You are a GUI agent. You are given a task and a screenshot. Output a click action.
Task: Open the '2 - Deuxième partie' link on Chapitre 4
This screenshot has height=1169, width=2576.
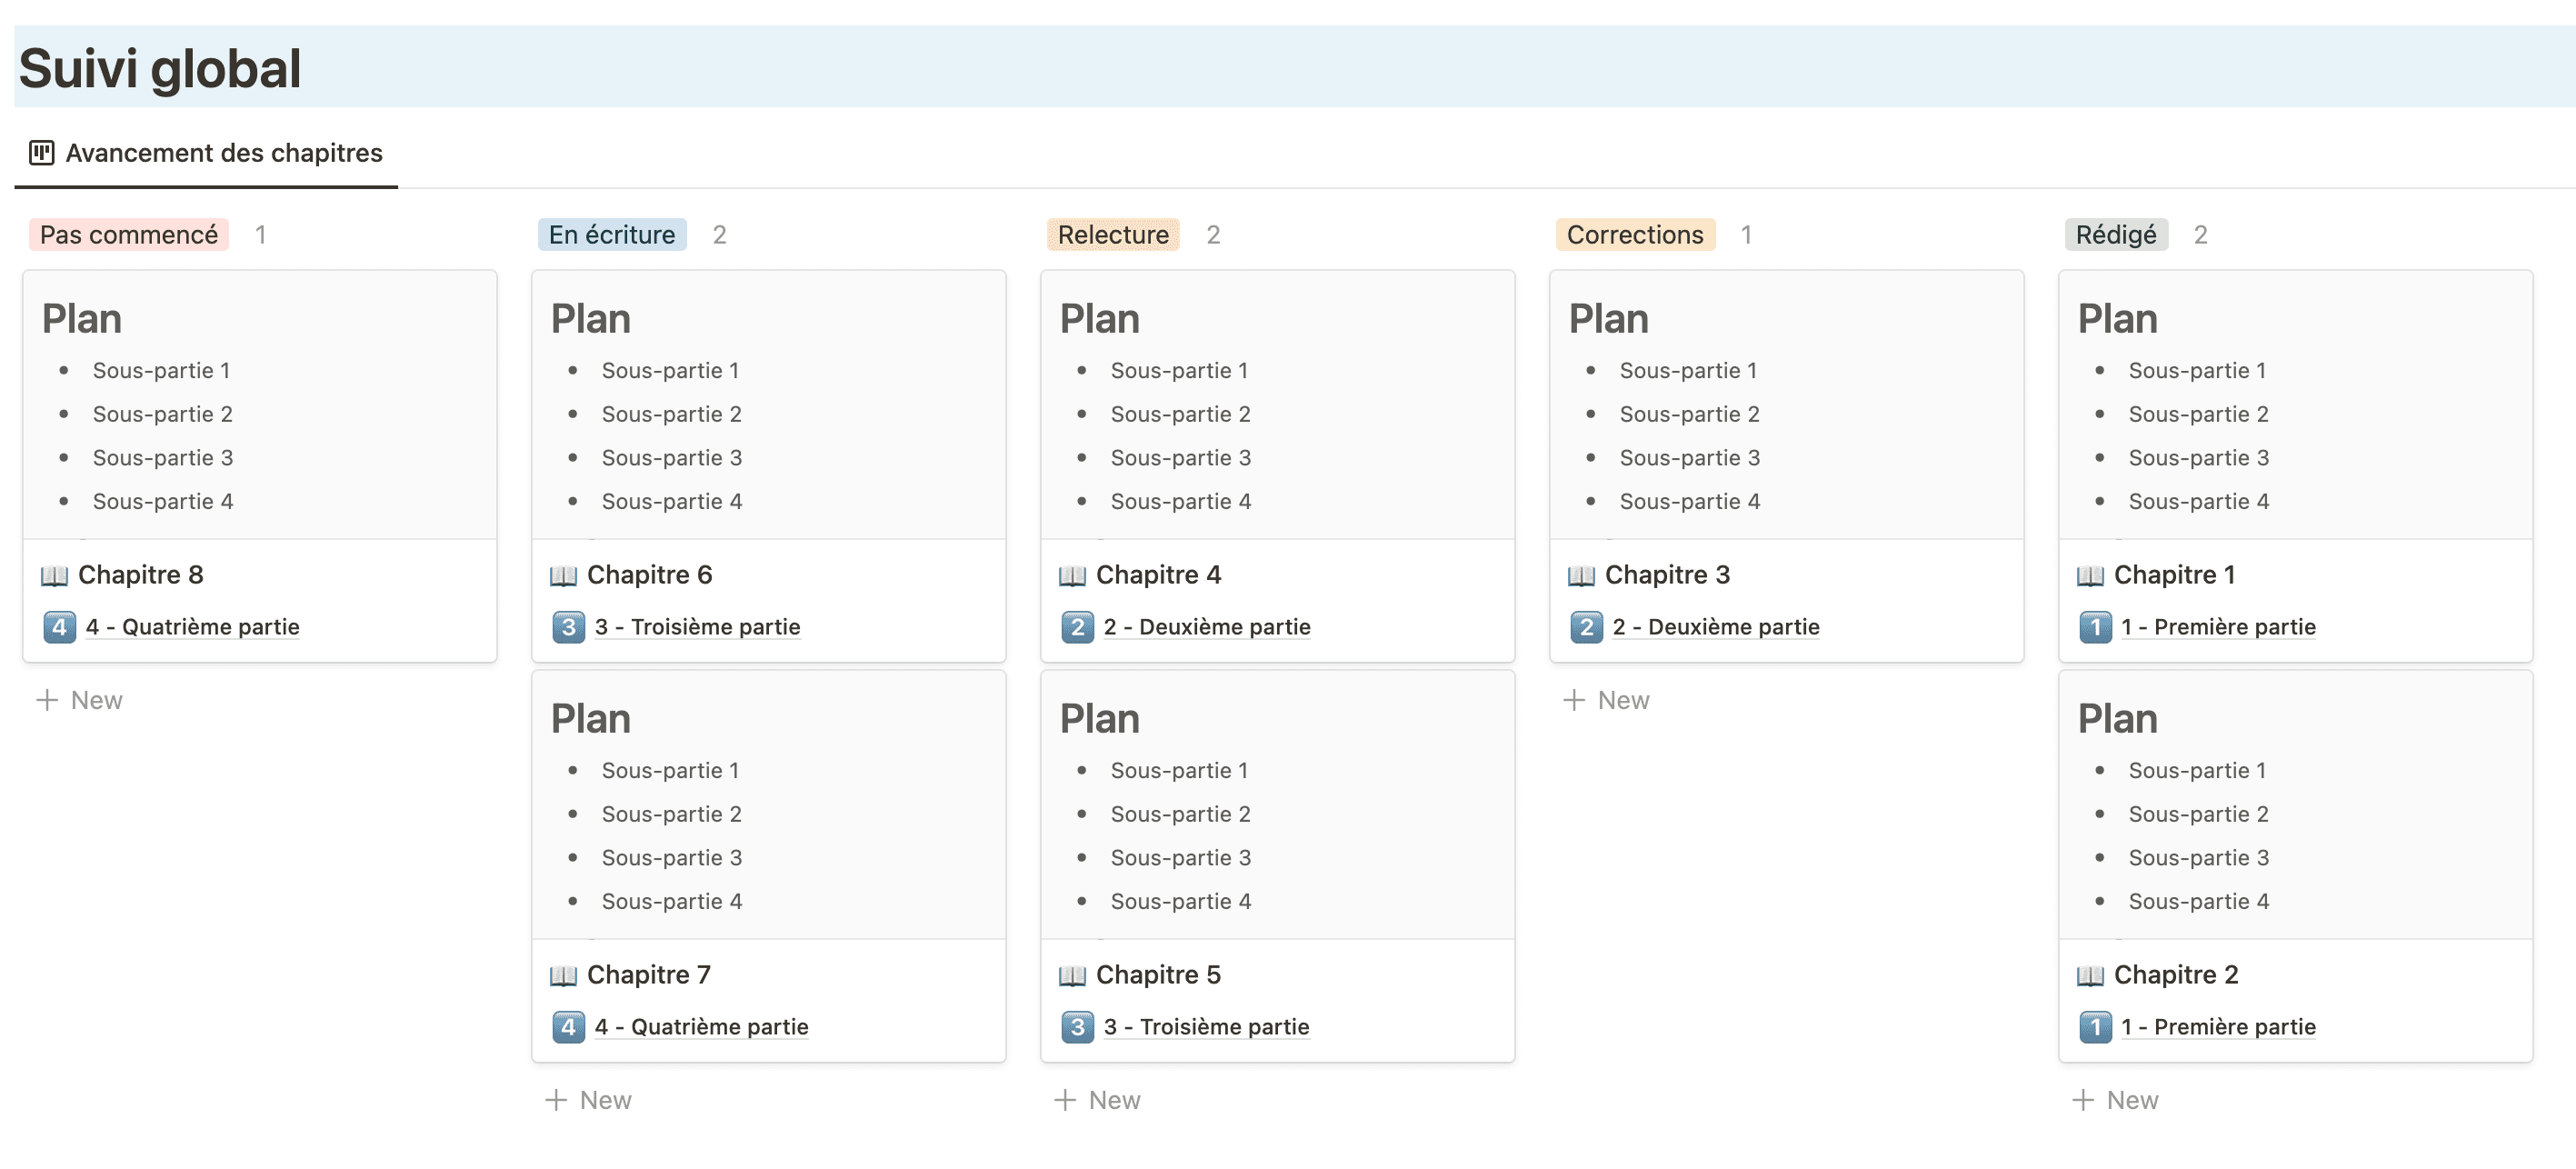click(x=1207, y=627)
